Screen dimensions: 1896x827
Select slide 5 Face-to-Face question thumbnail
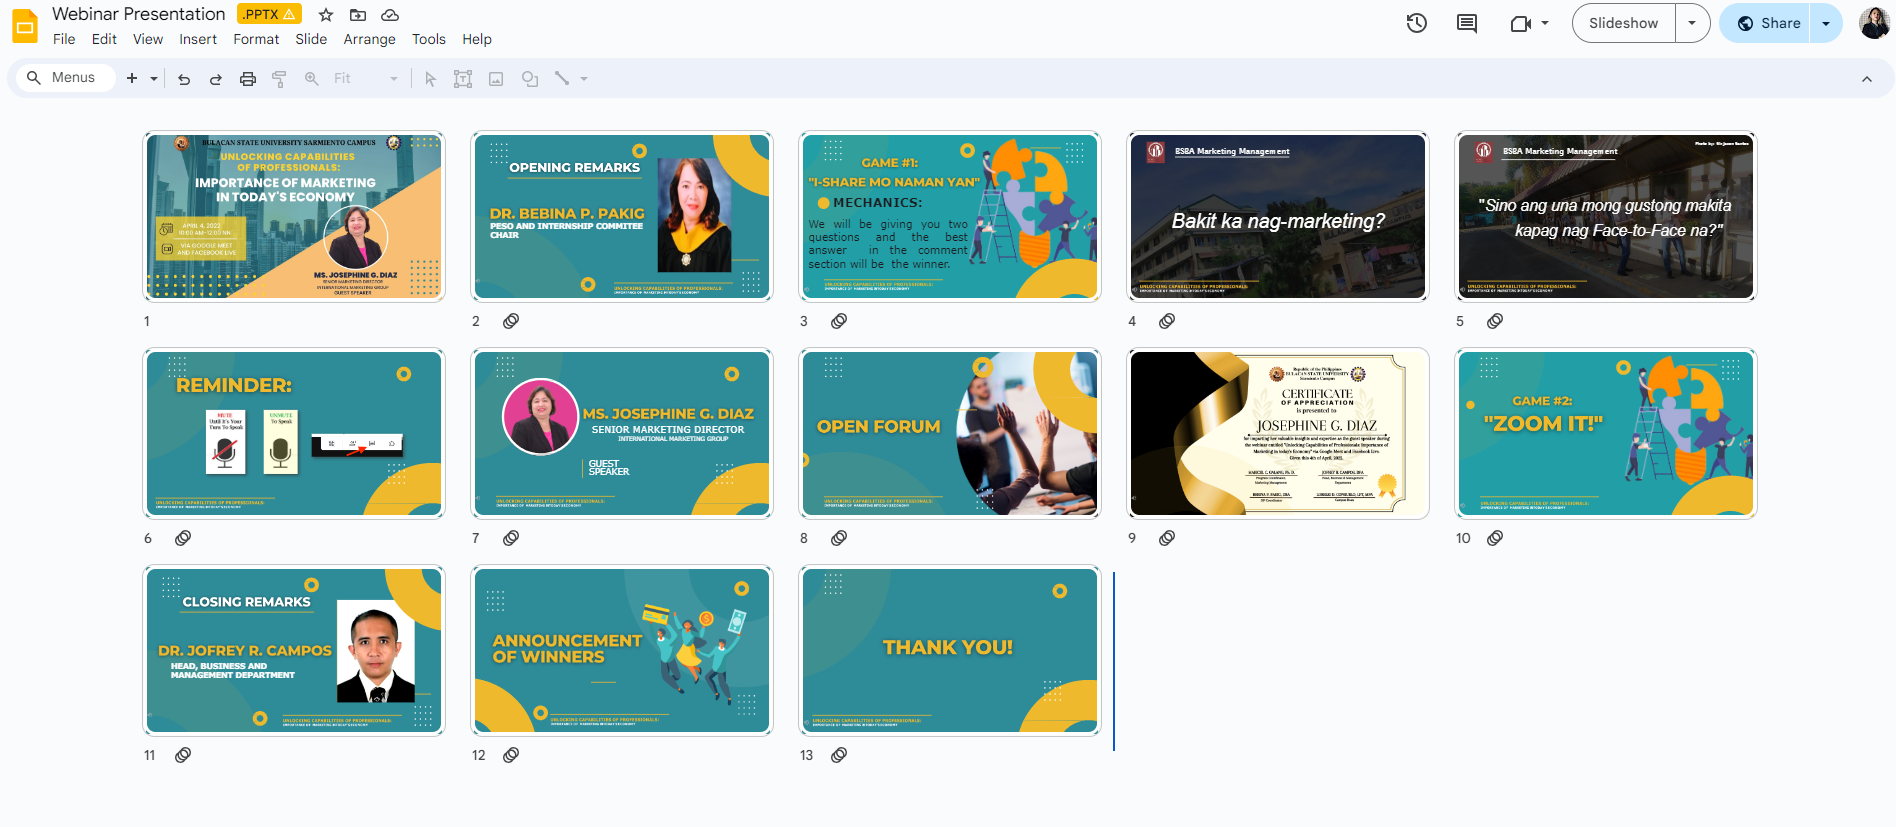coord(1606,217)
